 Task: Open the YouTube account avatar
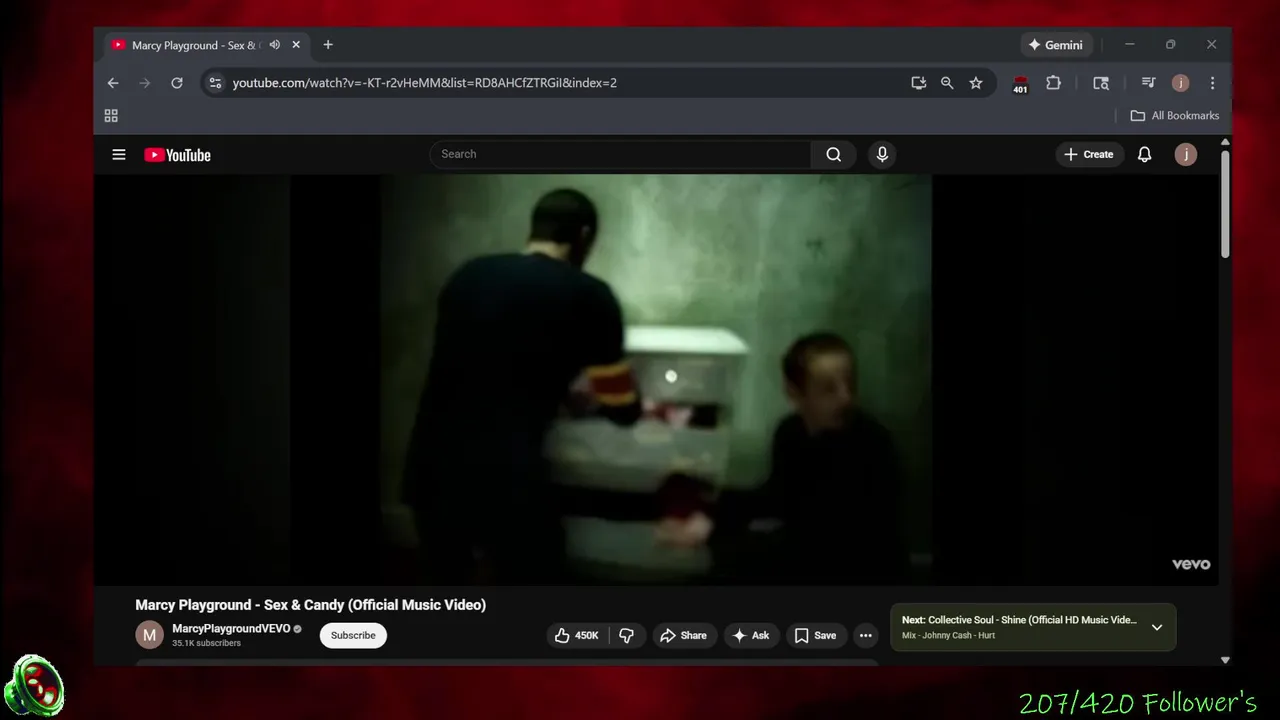pyautogui.click(x=1186, y=154)
